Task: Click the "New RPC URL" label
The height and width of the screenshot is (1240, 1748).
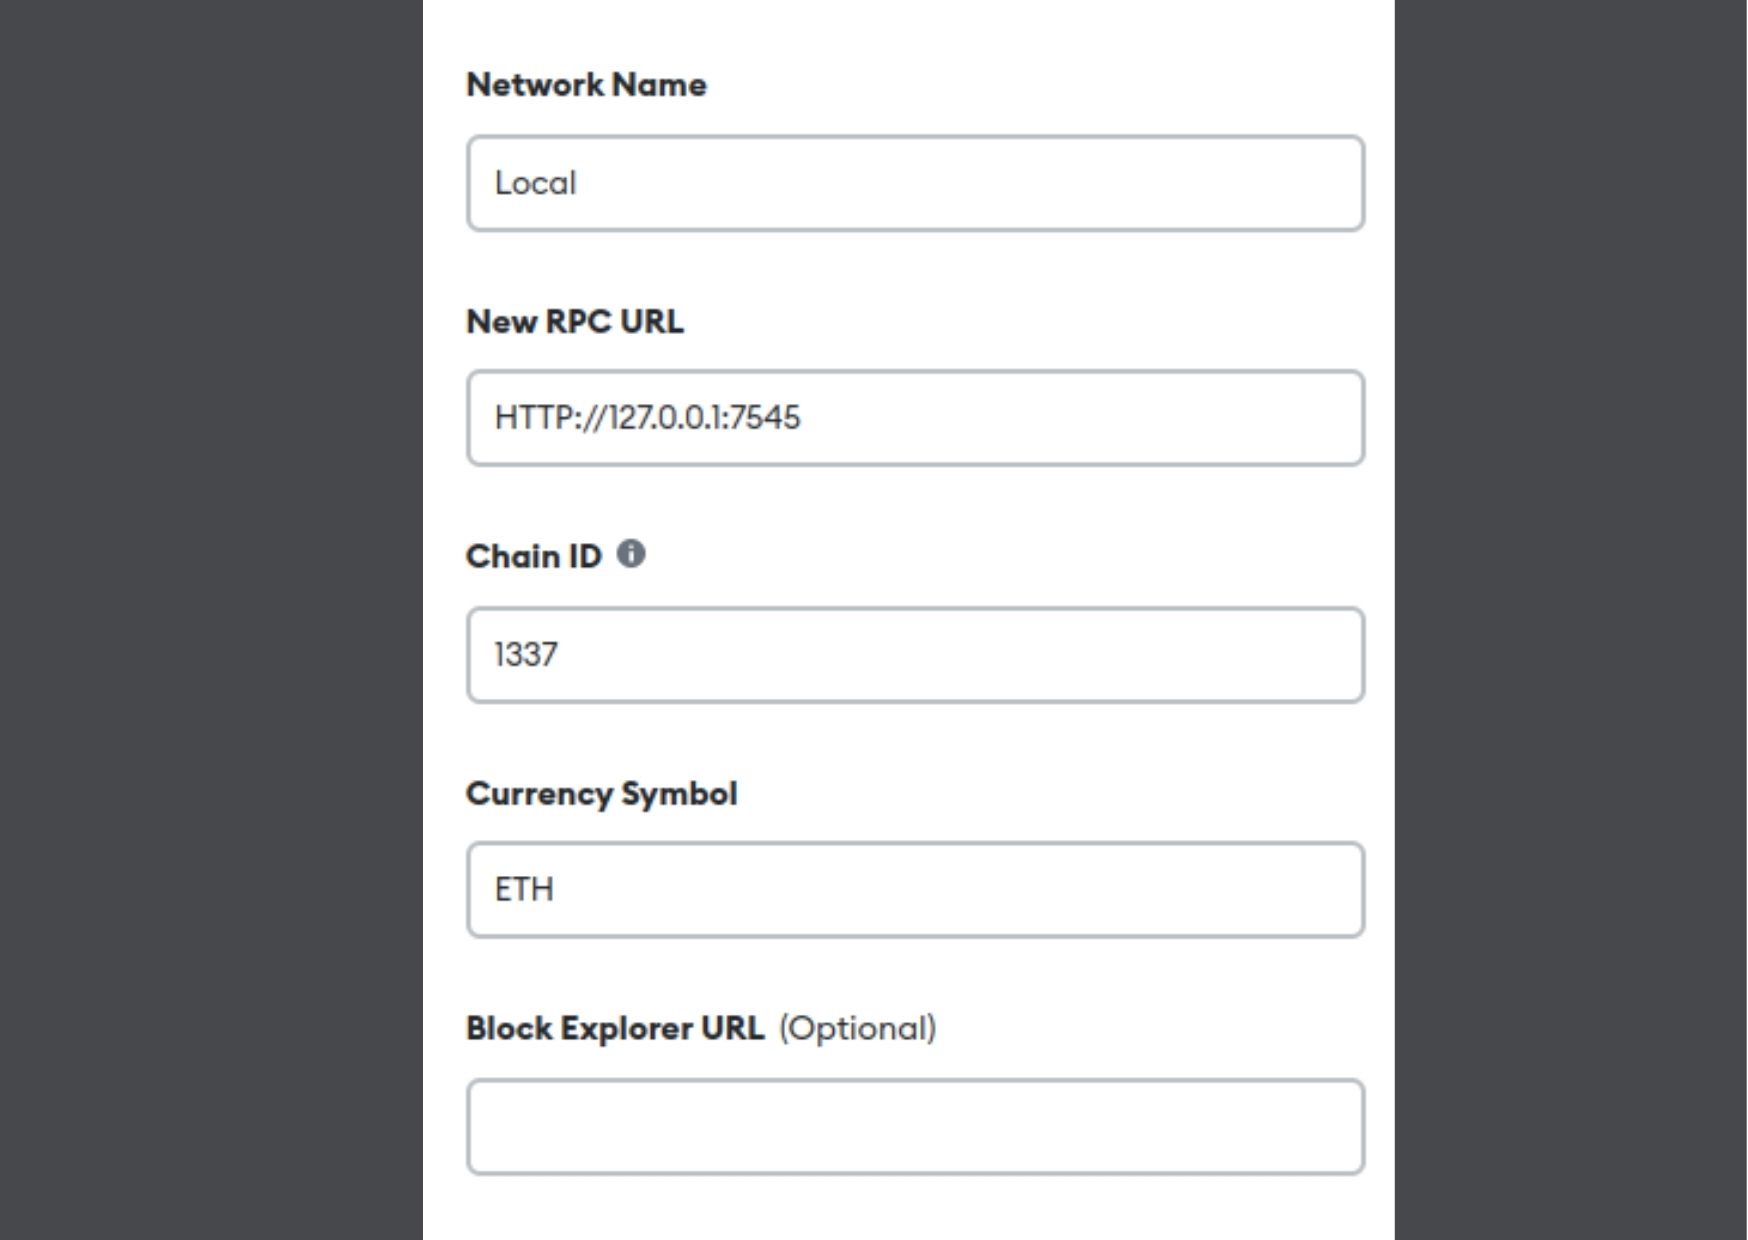Action: click(x=575, y=321)
